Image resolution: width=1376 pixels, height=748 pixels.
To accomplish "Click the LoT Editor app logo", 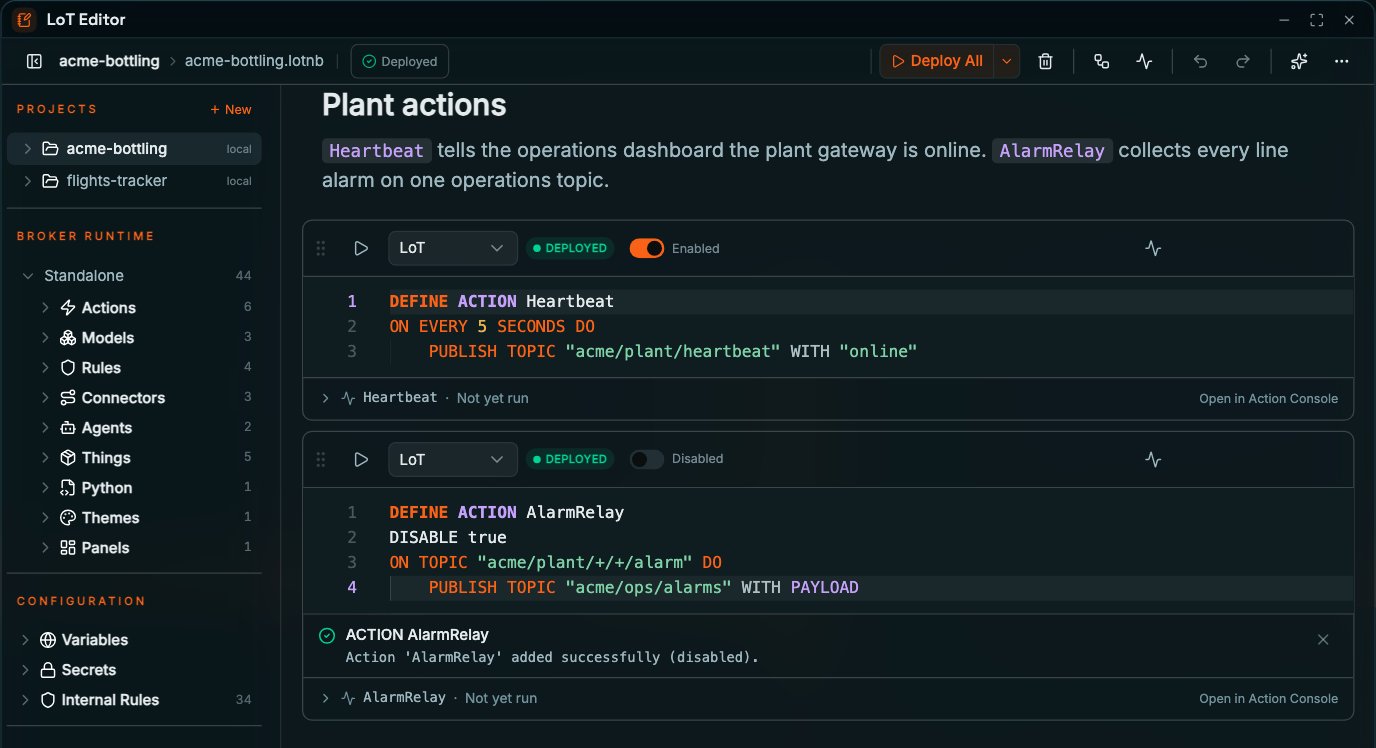I will click(23, 19).
